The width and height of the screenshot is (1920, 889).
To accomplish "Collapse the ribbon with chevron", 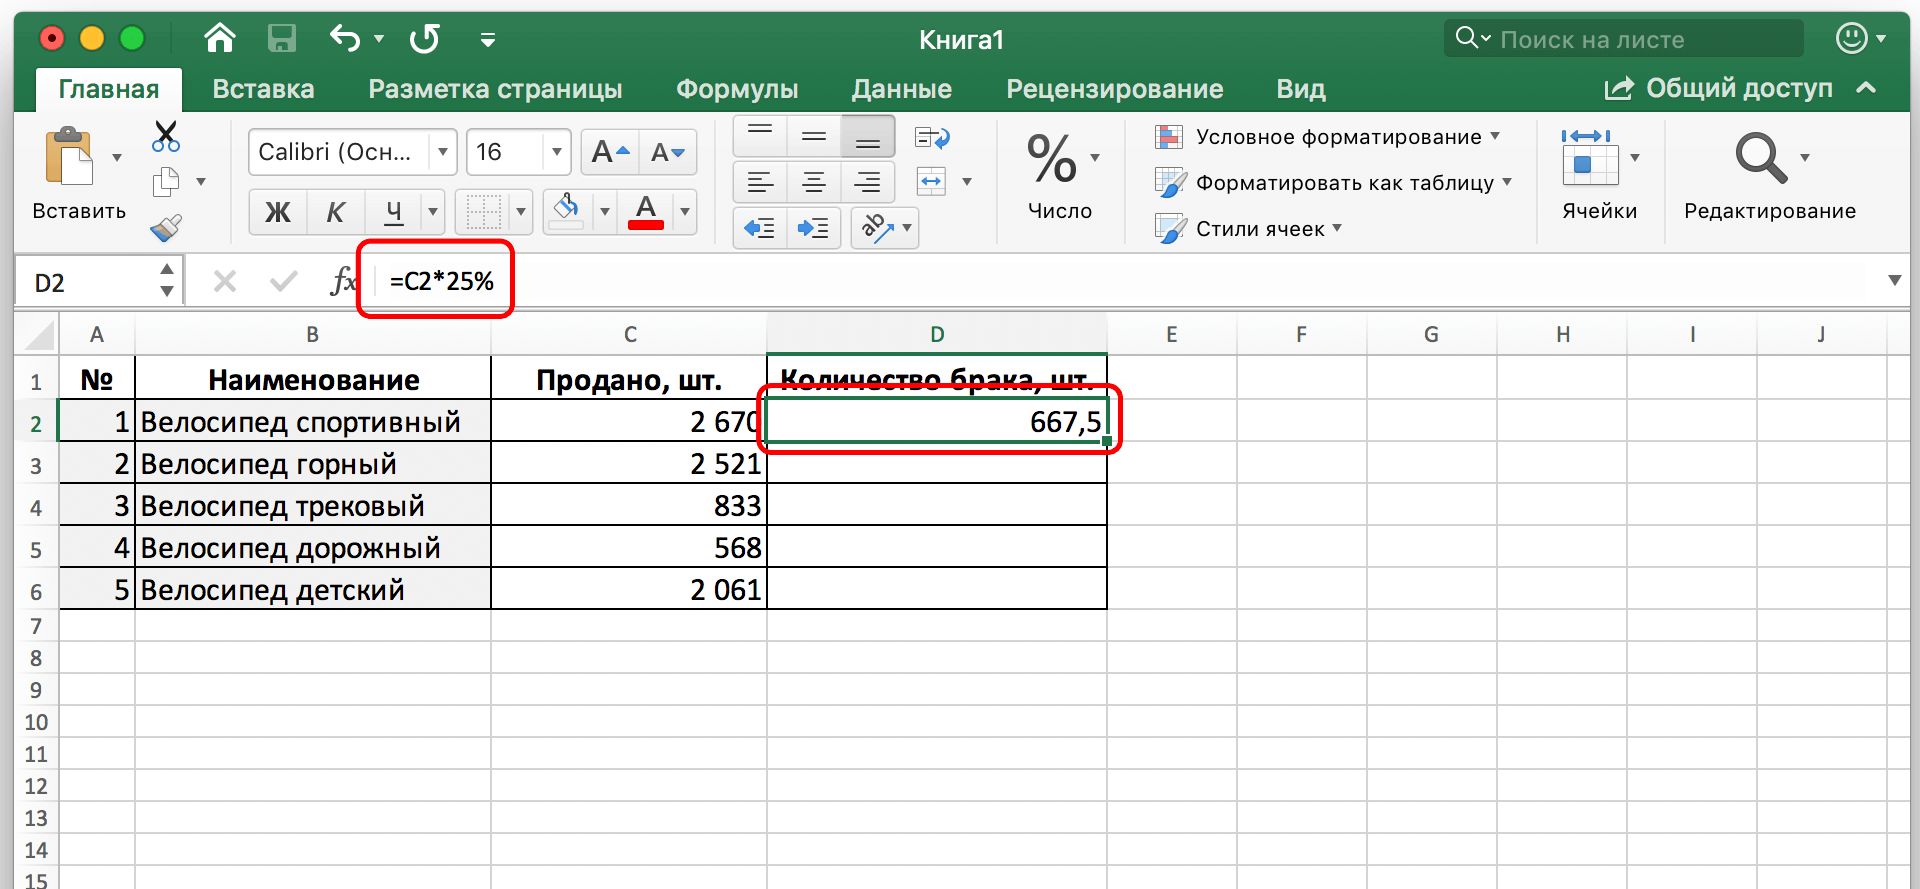I will tap(1865, 88).
